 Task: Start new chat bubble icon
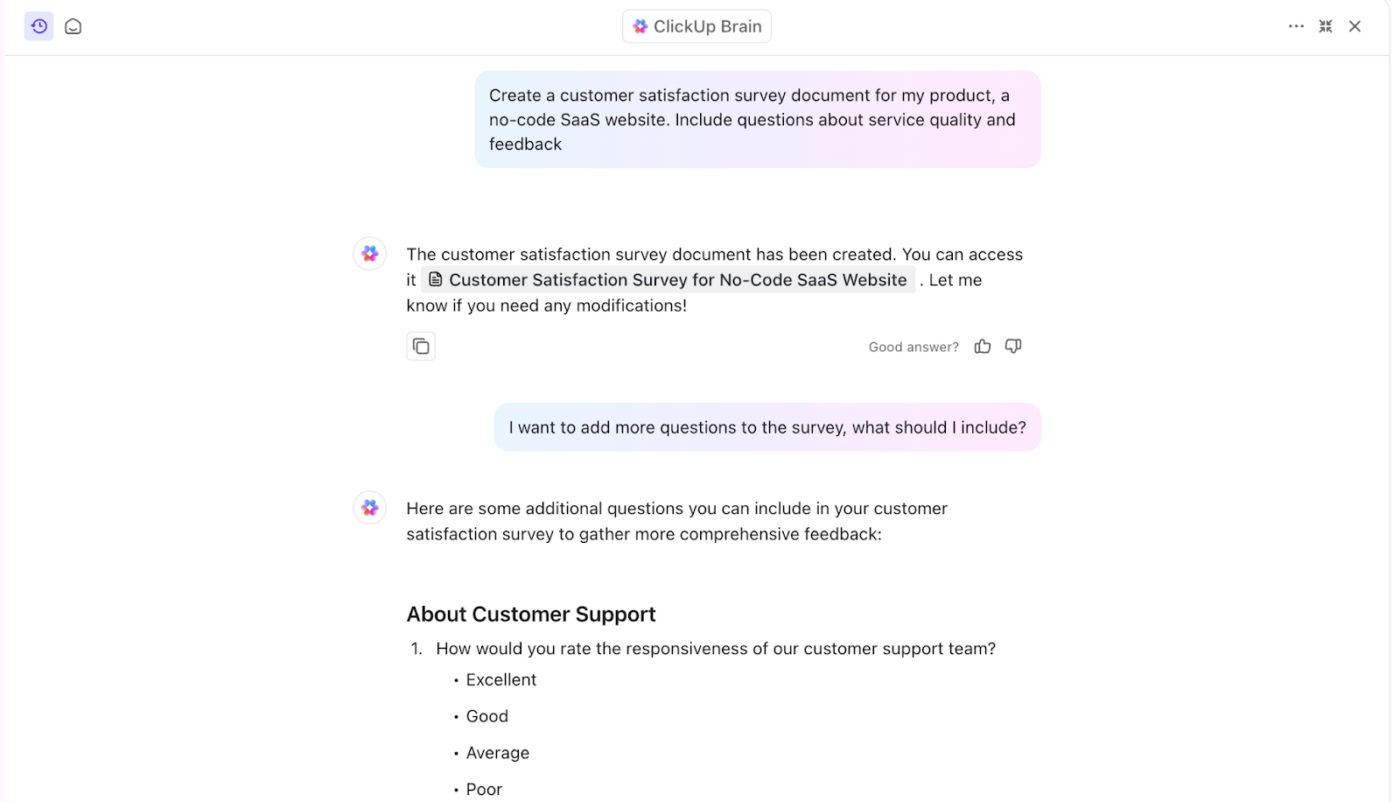coord(73,27)
